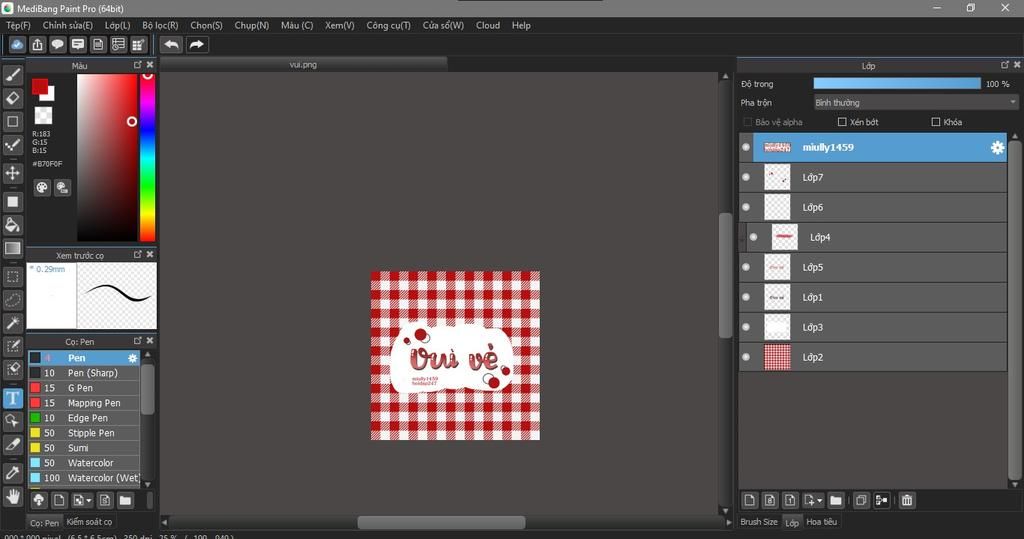
Task: Switch to the Kiểm soát cọ tab
Action: point(89,522)
